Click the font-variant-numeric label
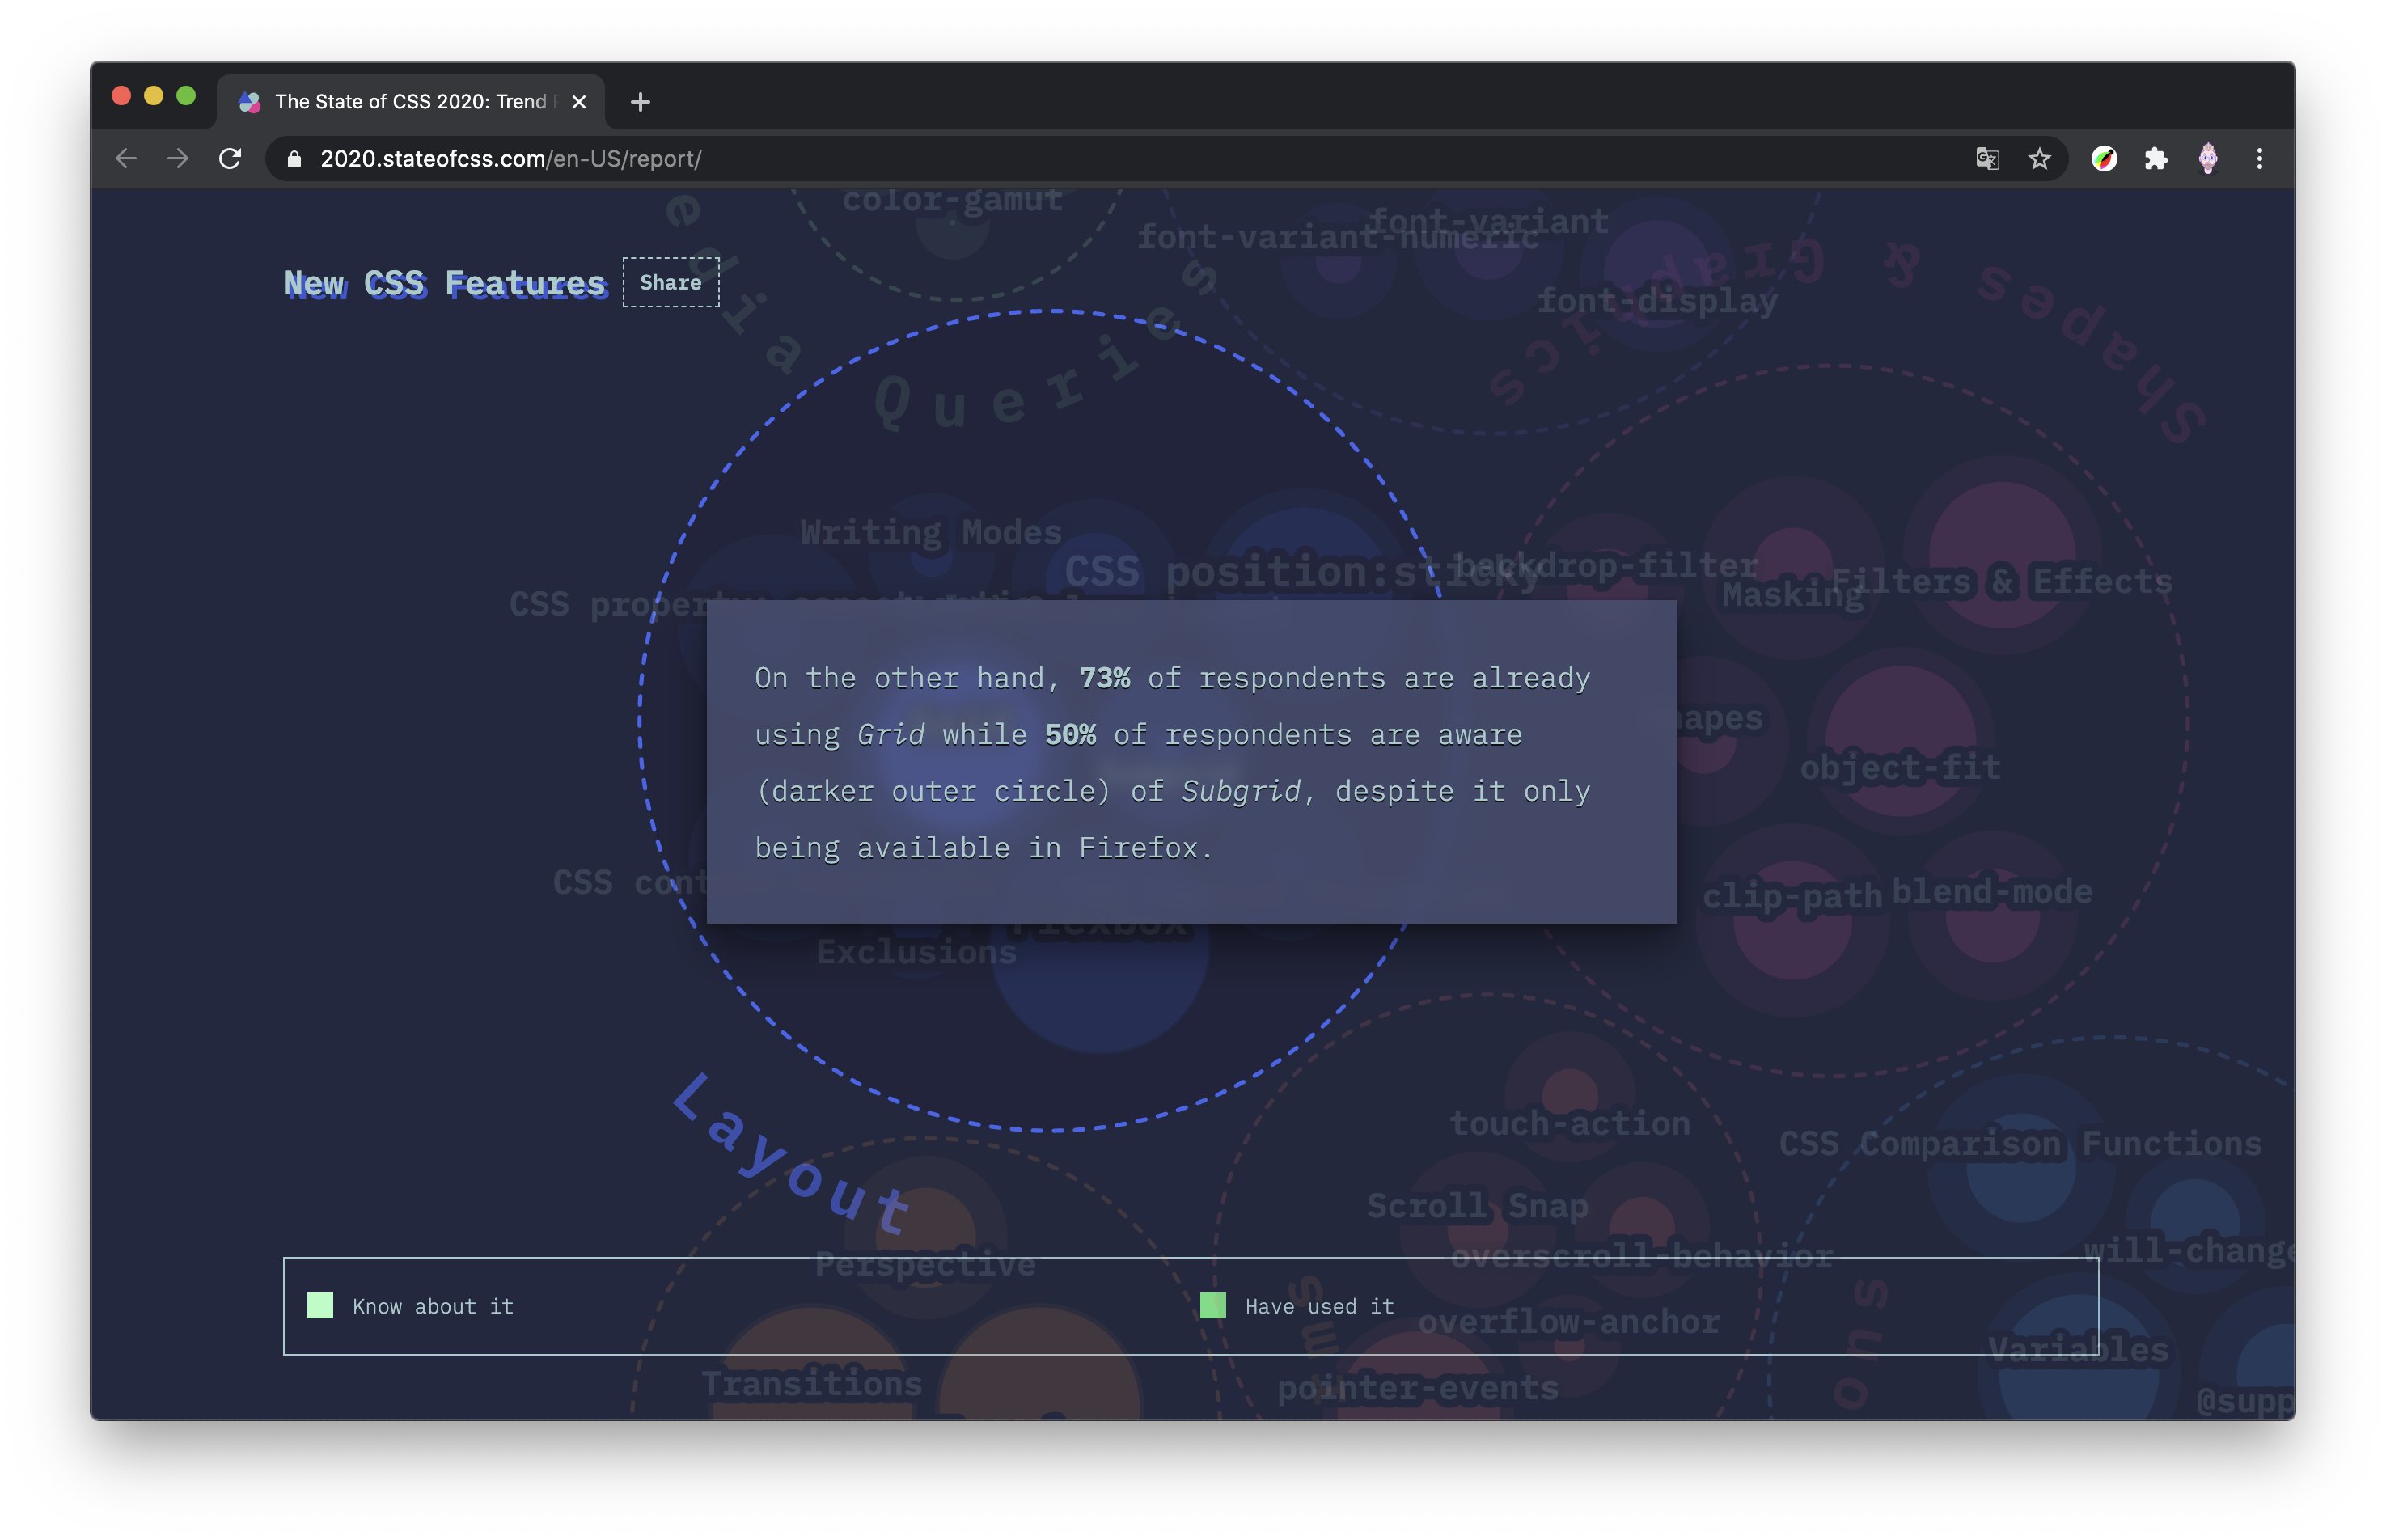 tap(1337, 237)
